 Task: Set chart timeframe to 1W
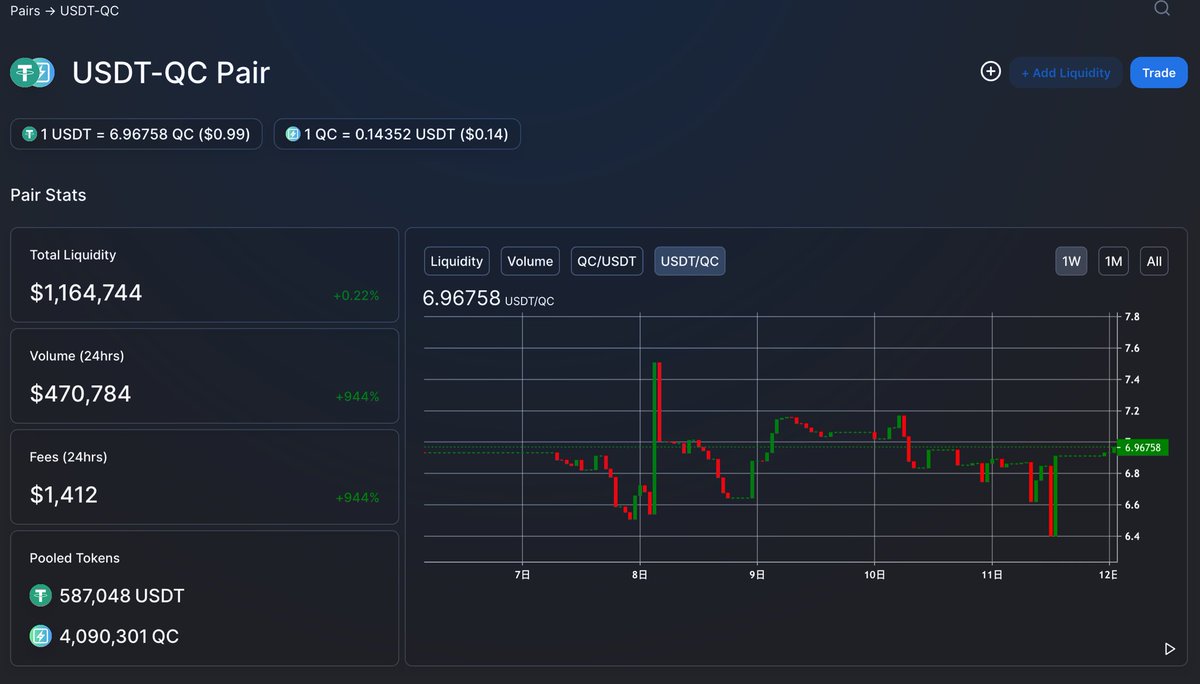click(x=1071, y=261)
